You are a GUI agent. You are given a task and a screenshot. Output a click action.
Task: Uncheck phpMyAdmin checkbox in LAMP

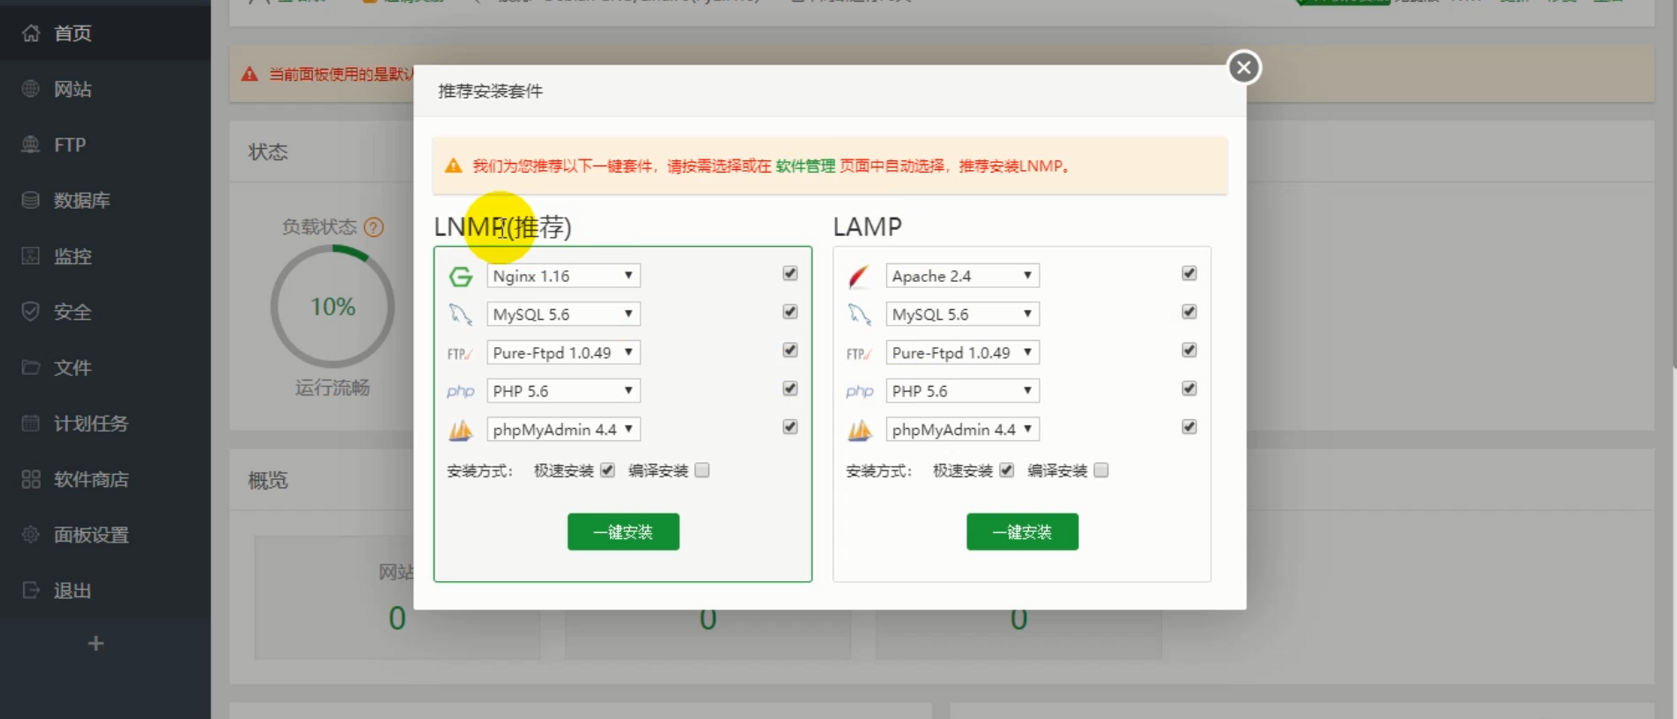click(x=1189, y=427)
